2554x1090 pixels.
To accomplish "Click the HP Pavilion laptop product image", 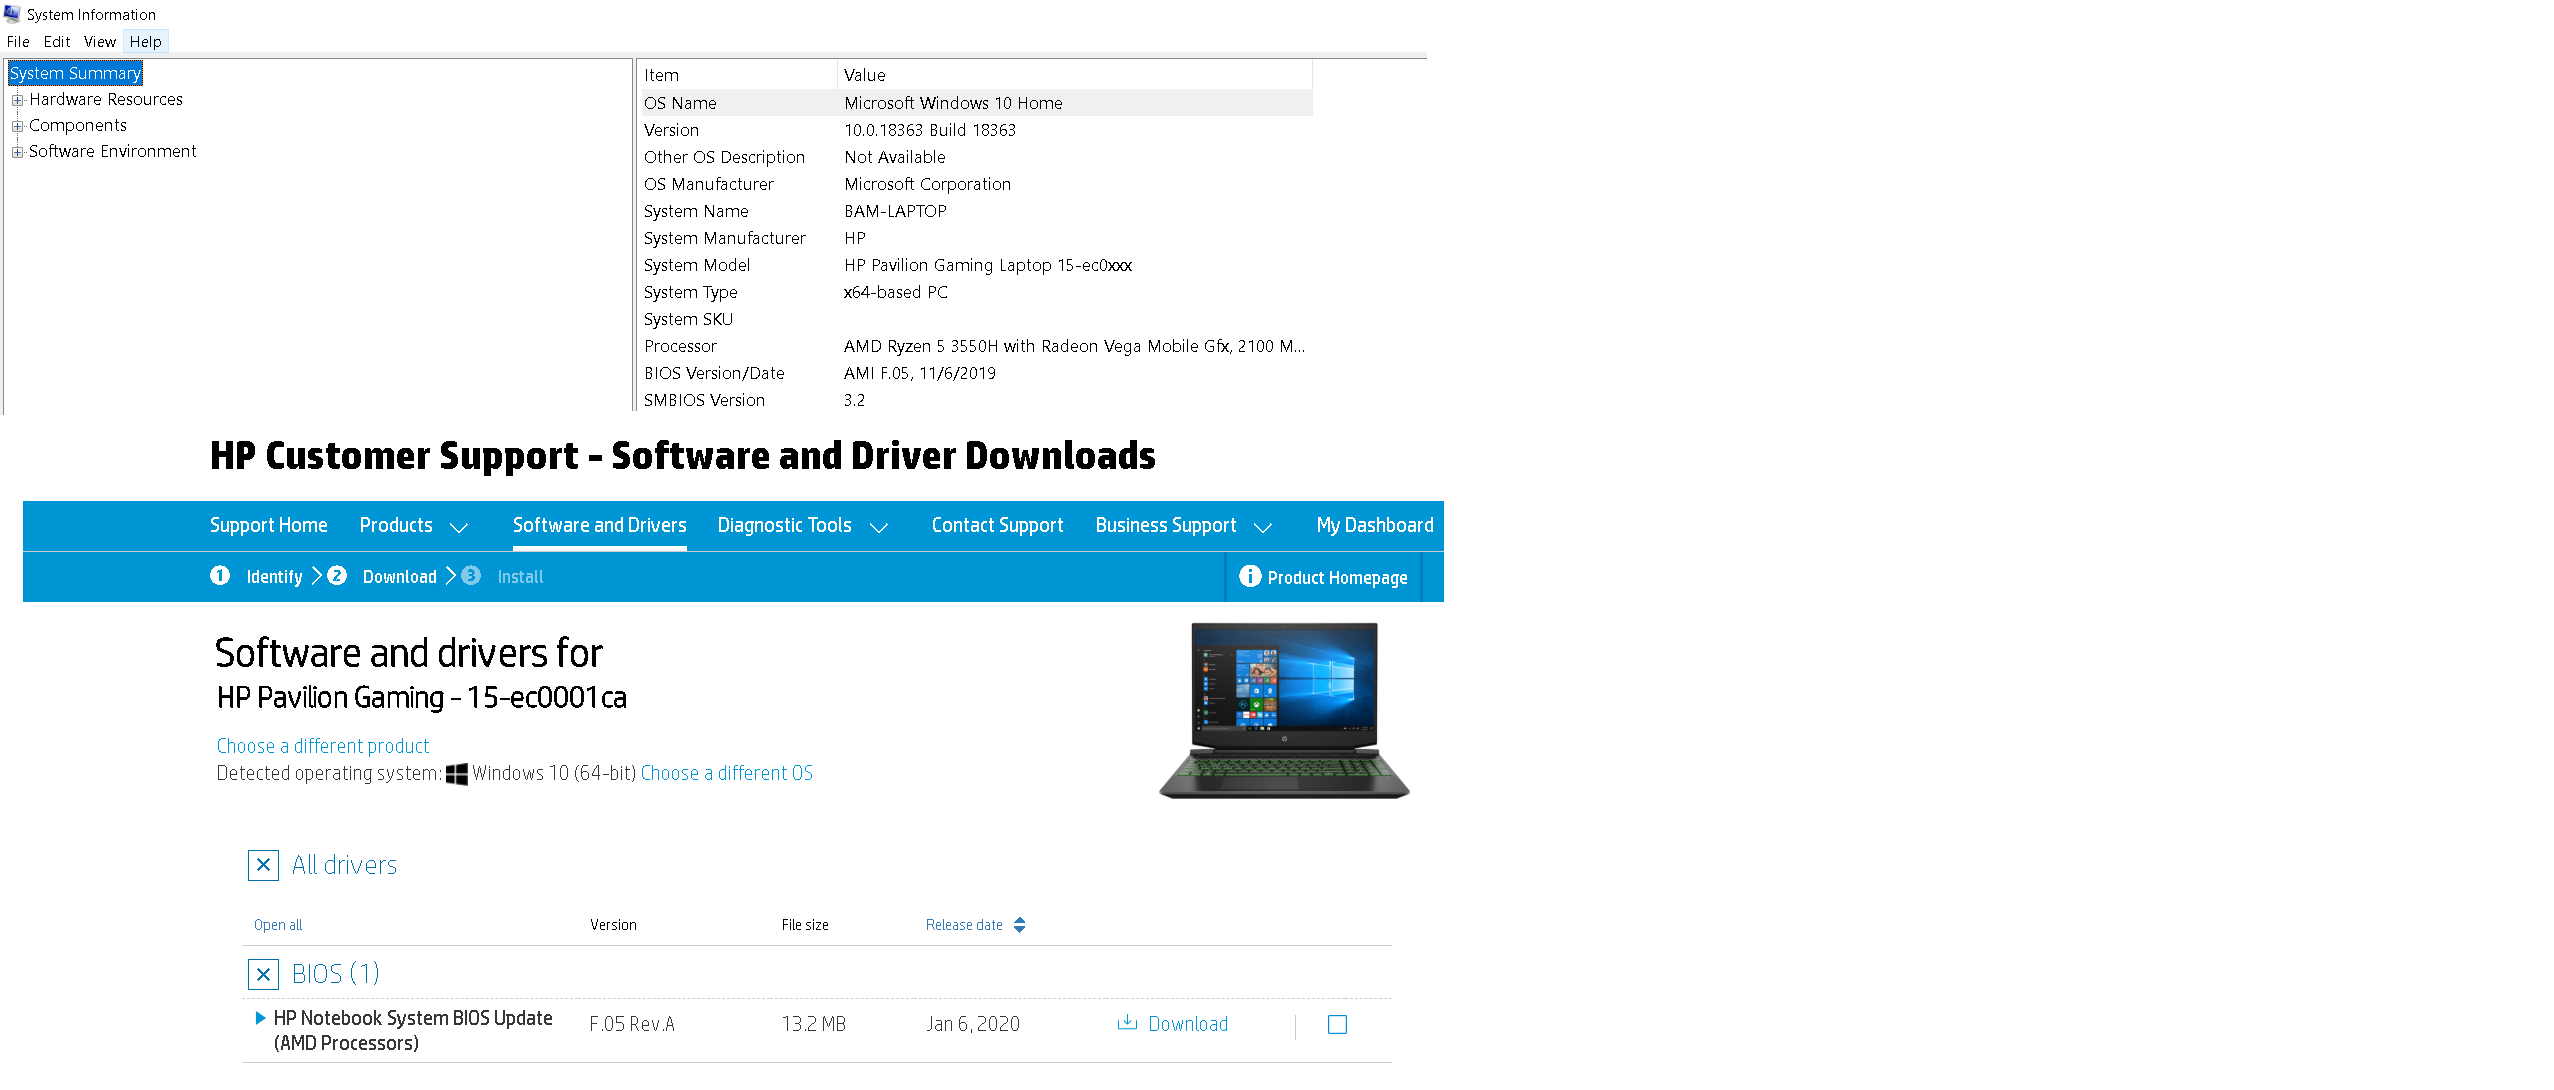I will tap(1284, 710).
